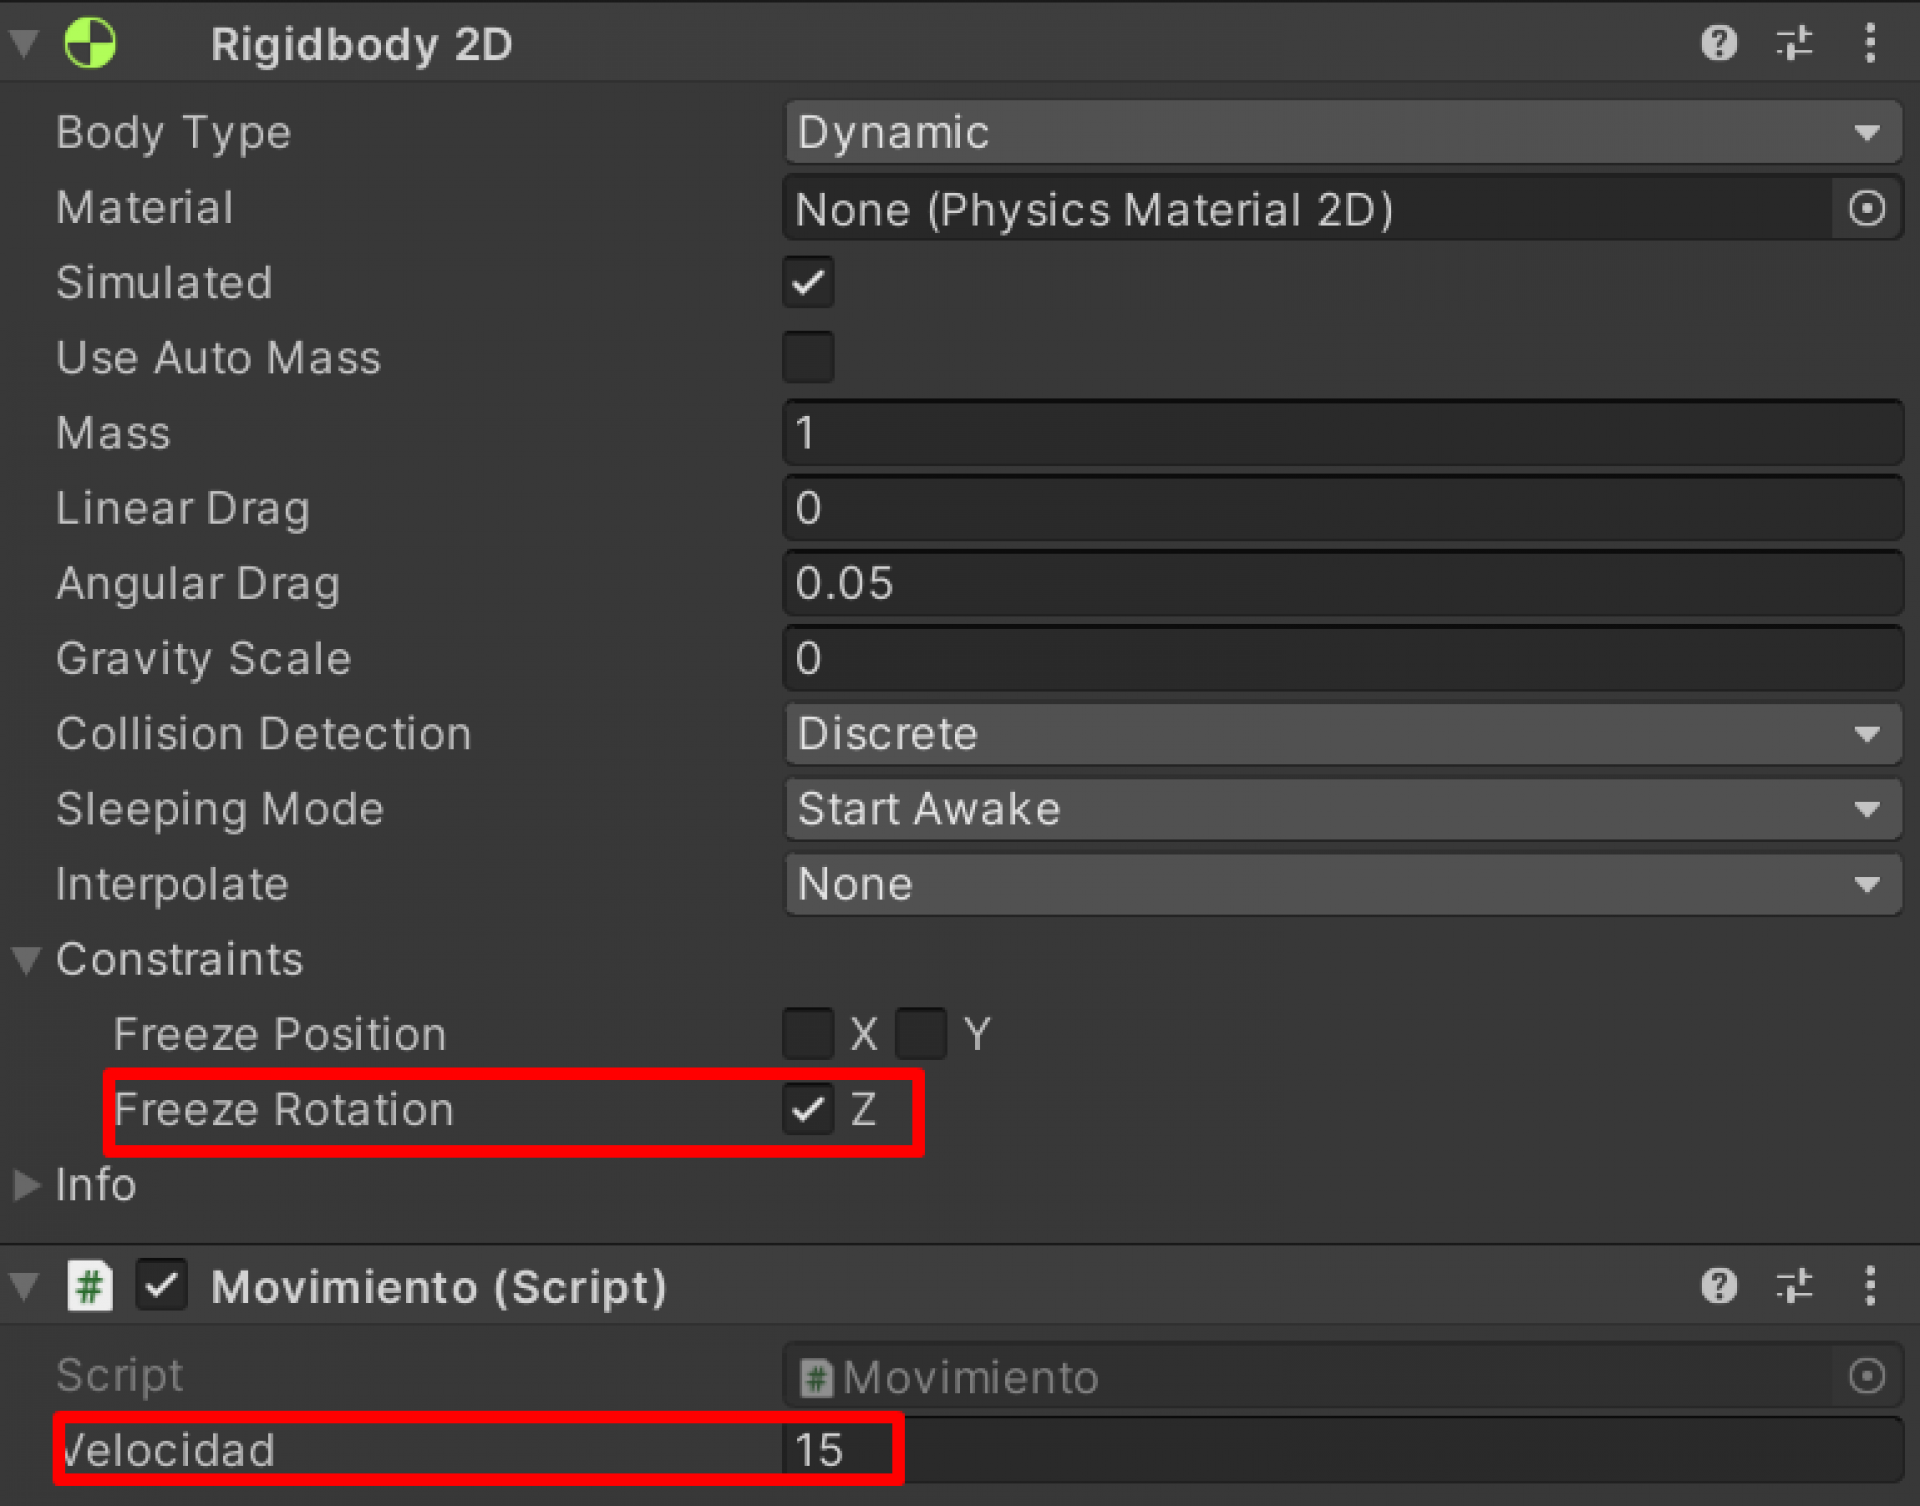Open Movimiento script three-dot menu

1869,1285
